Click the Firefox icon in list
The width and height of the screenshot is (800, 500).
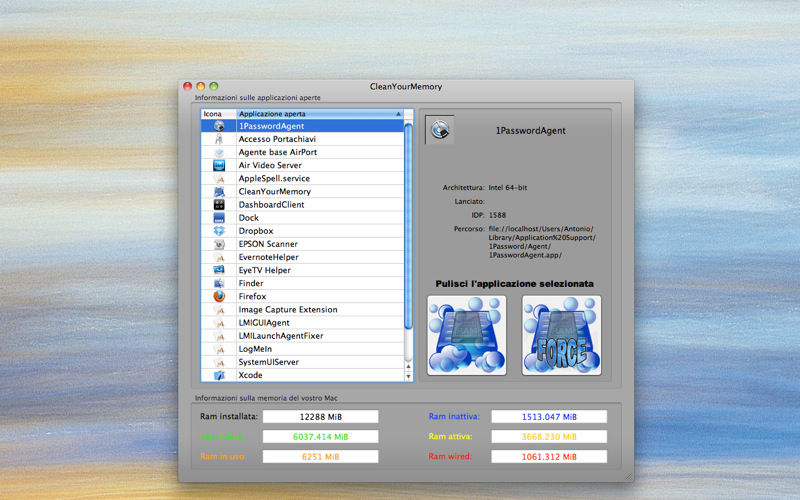tap(219, 296)
